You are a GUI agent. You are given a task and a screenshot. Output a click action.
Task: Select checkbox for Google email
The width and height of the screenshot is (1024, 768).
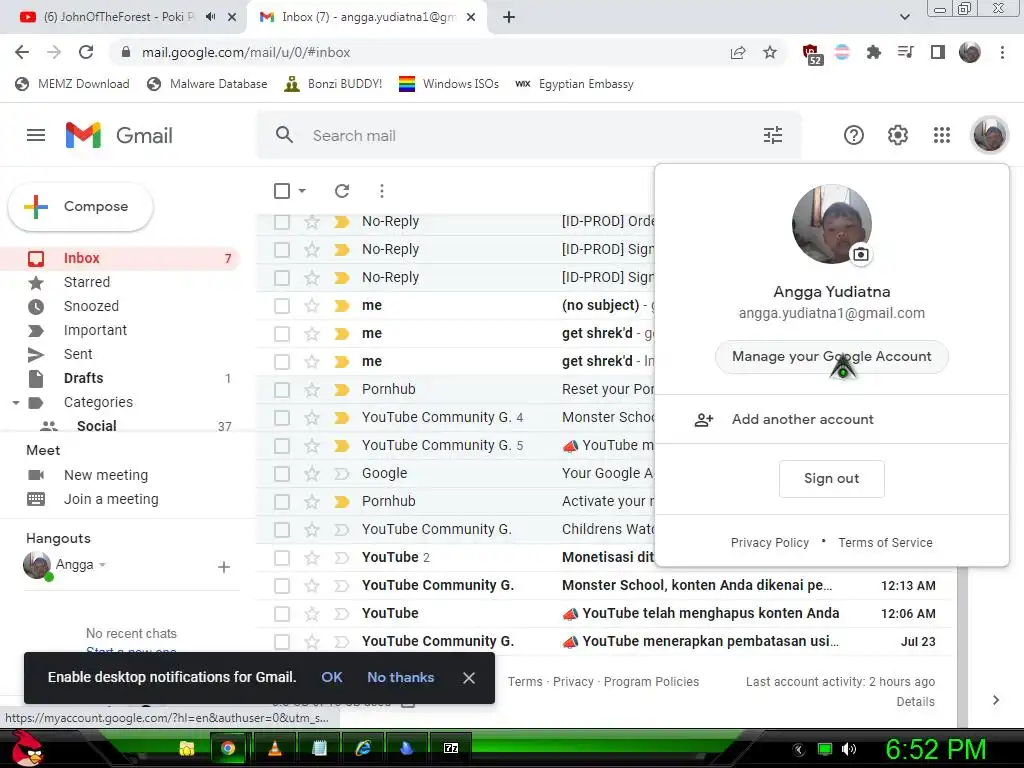coord(281,473)
